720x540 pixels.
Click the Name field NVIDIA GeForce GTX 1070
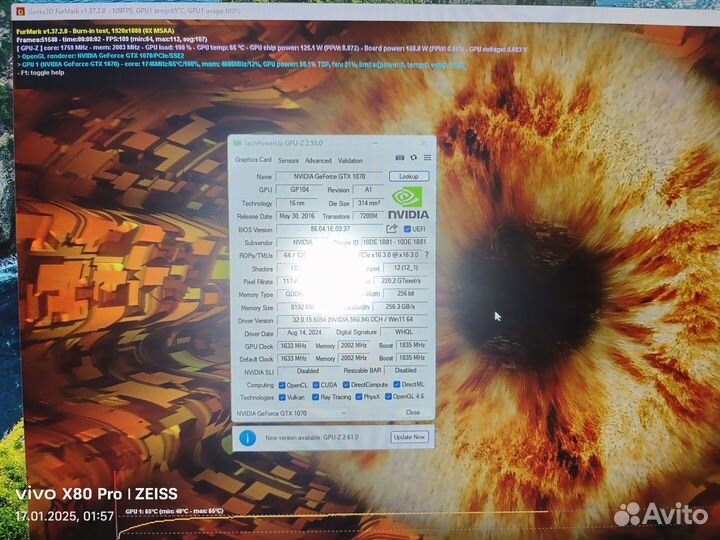[x=330, y=176]
